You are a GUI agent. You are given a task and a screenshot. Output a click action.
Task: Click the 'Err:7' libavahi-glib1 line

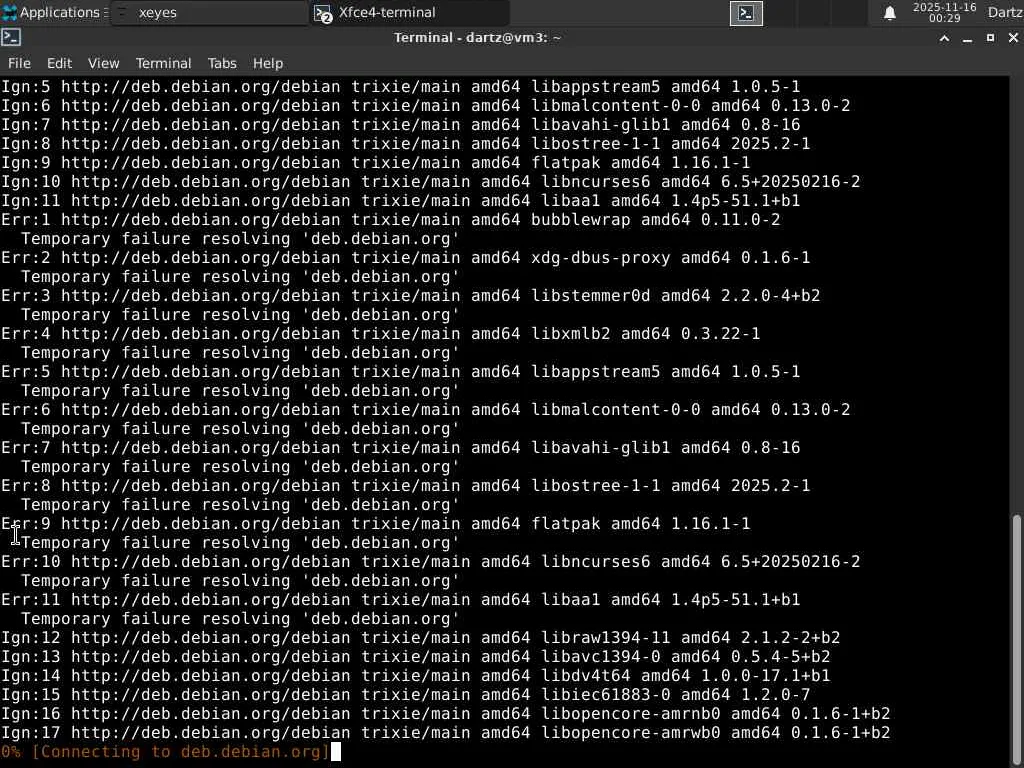point(400,447)
